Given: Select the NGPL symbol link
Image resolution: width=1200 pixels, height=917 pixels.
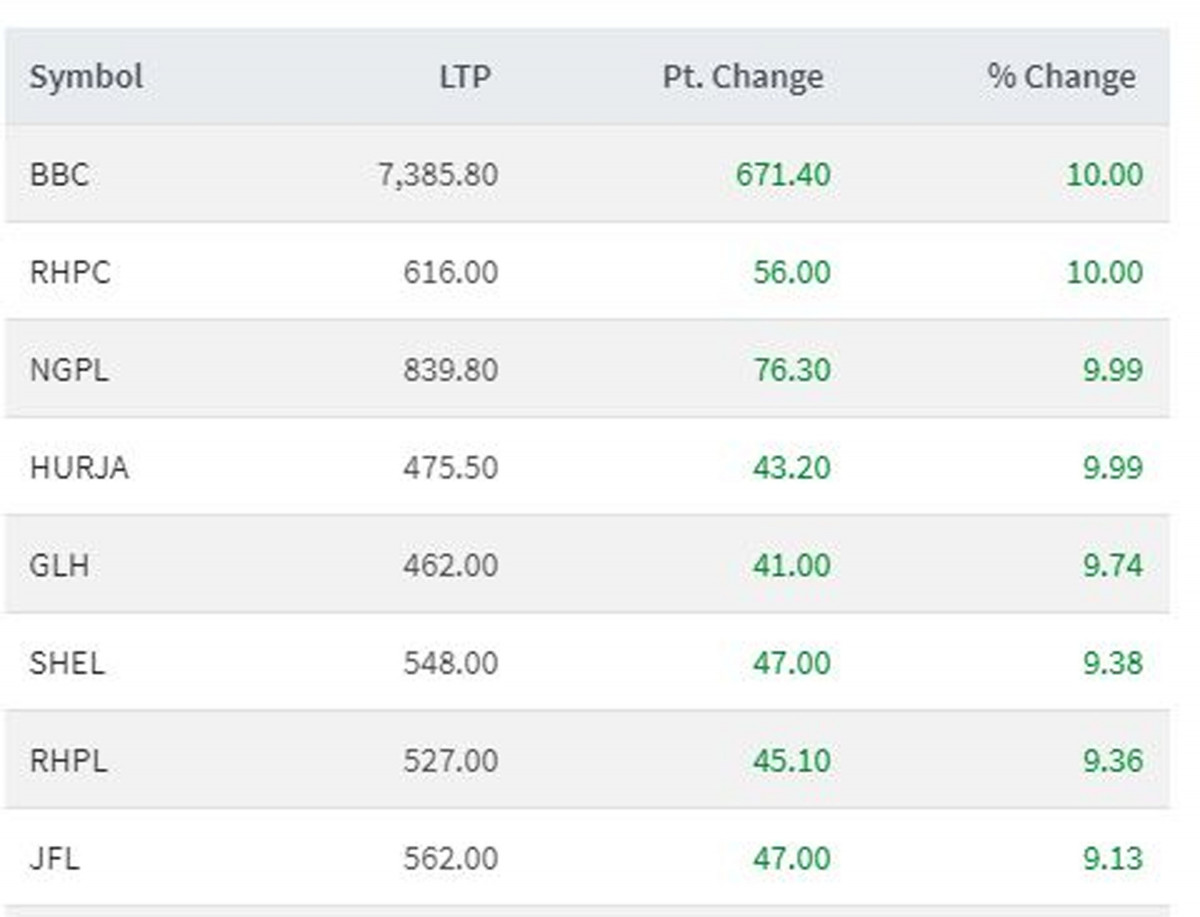Looking at the screenshot, I should click(69, 370).
